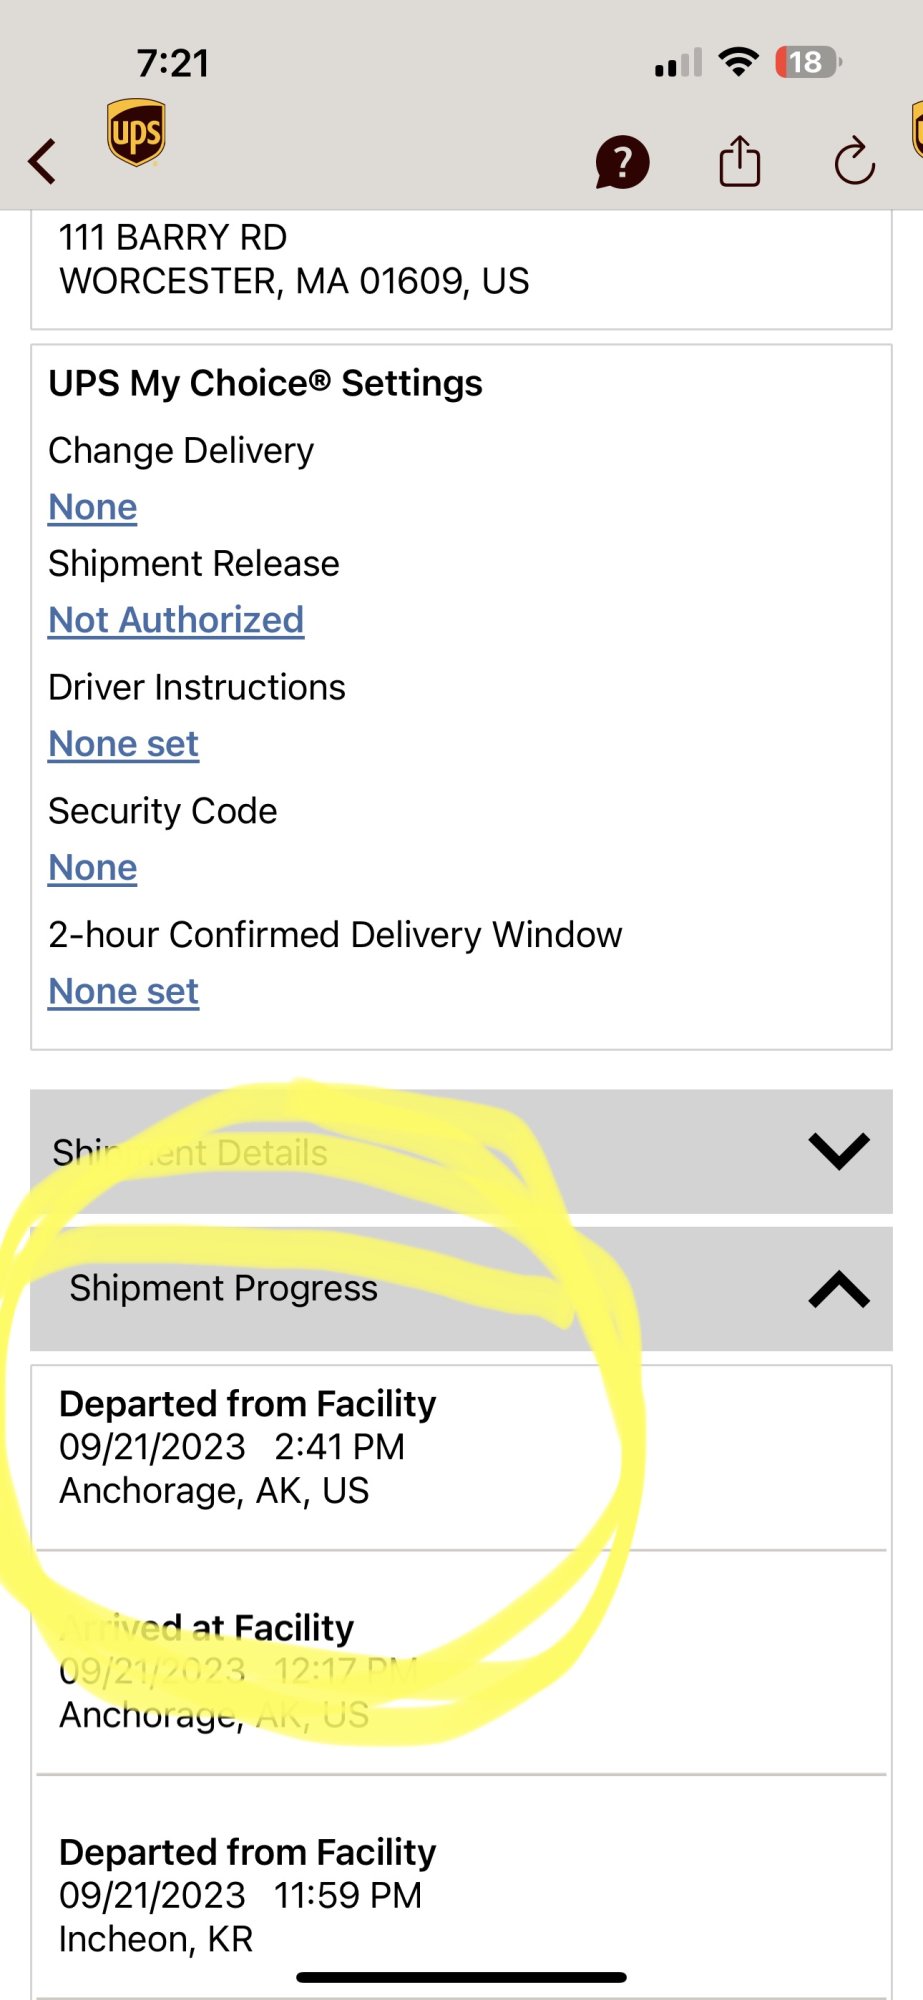Tap the share icon

pos(740,161)
